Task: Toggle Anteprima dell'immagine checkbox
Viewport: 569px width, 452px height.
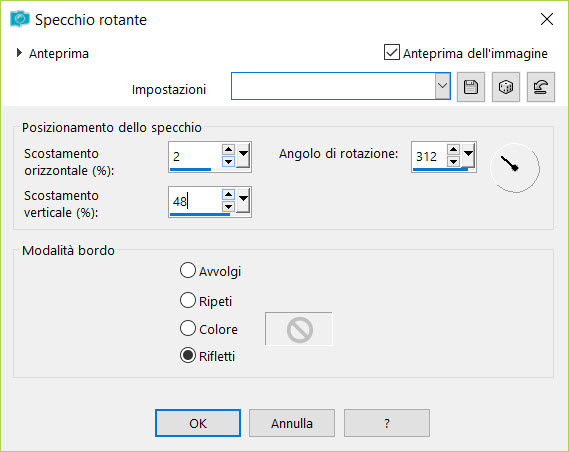Action: 392,52
